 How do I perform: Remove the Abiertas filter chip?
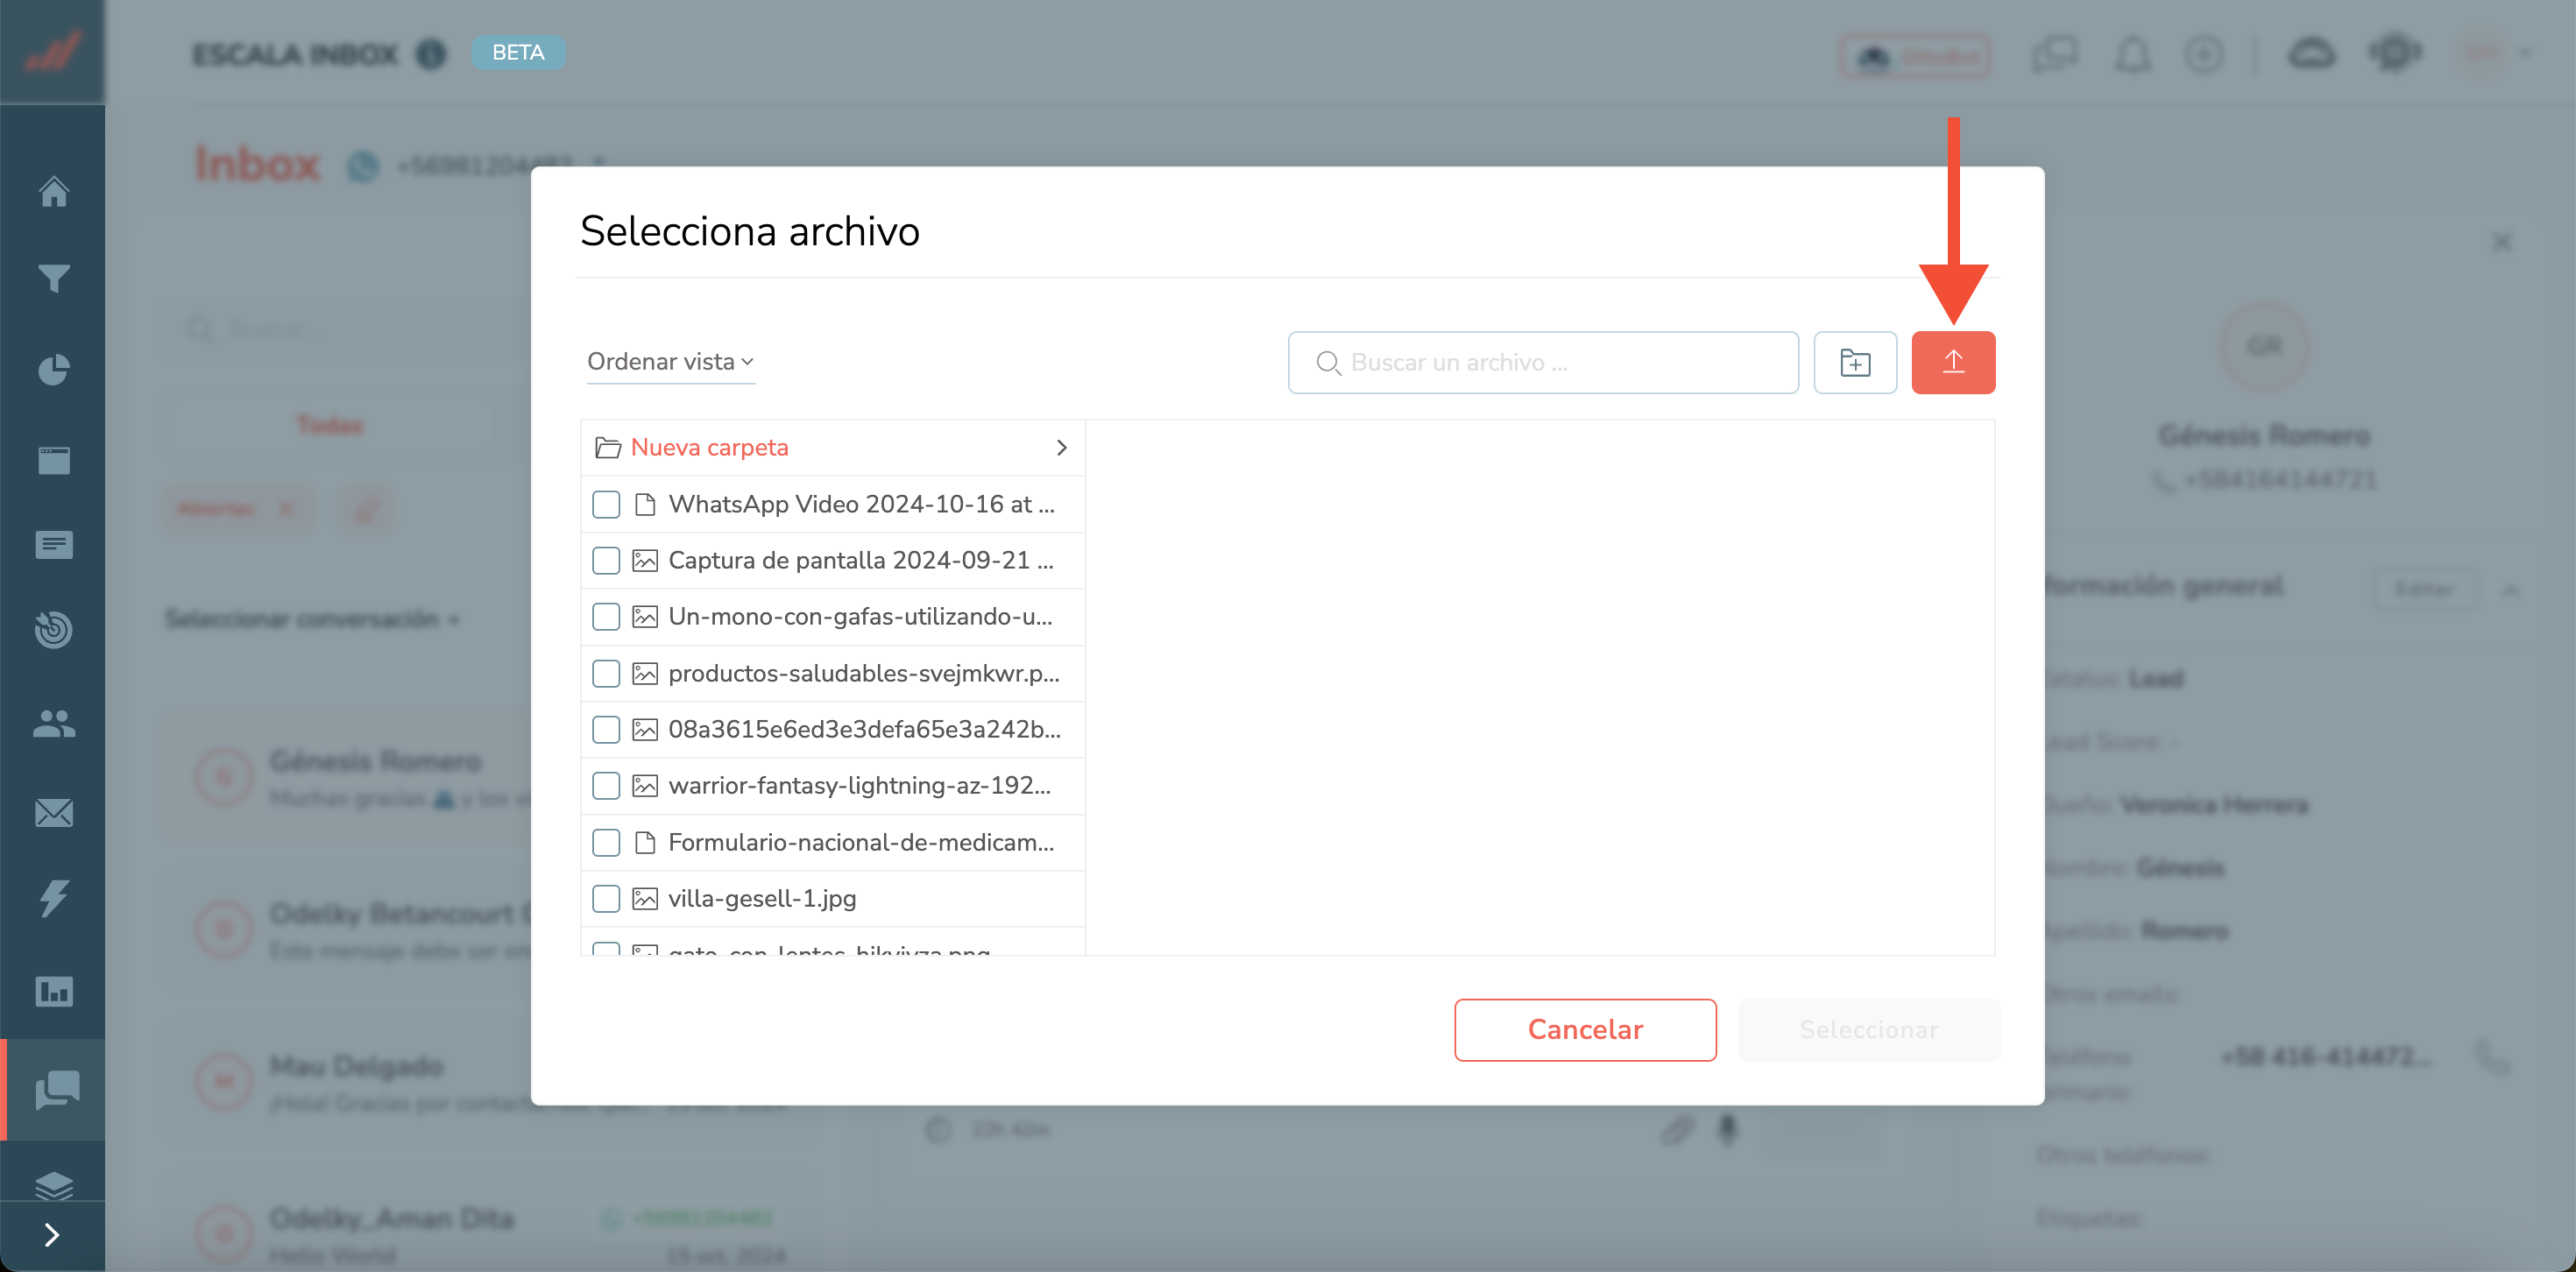(x=286, y=509)
